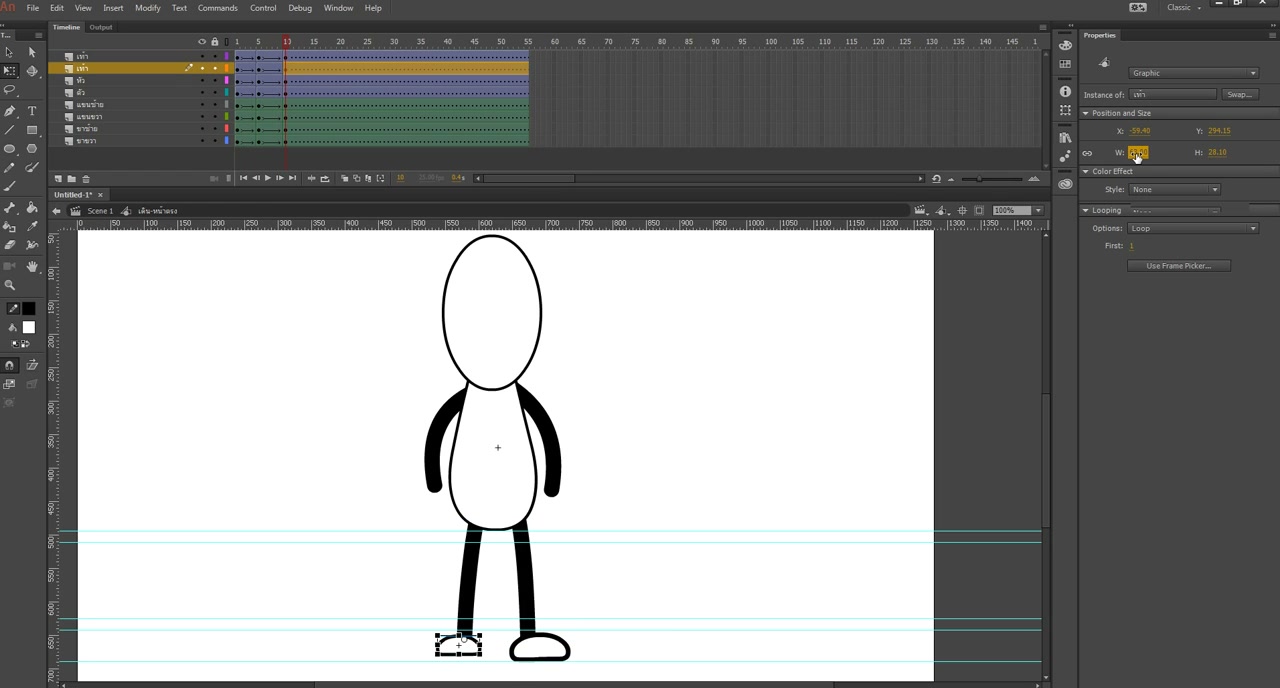This screenshot has width=1280, height=688.
Task: Switch to the Output tab
Action: [x=101, y=27]
